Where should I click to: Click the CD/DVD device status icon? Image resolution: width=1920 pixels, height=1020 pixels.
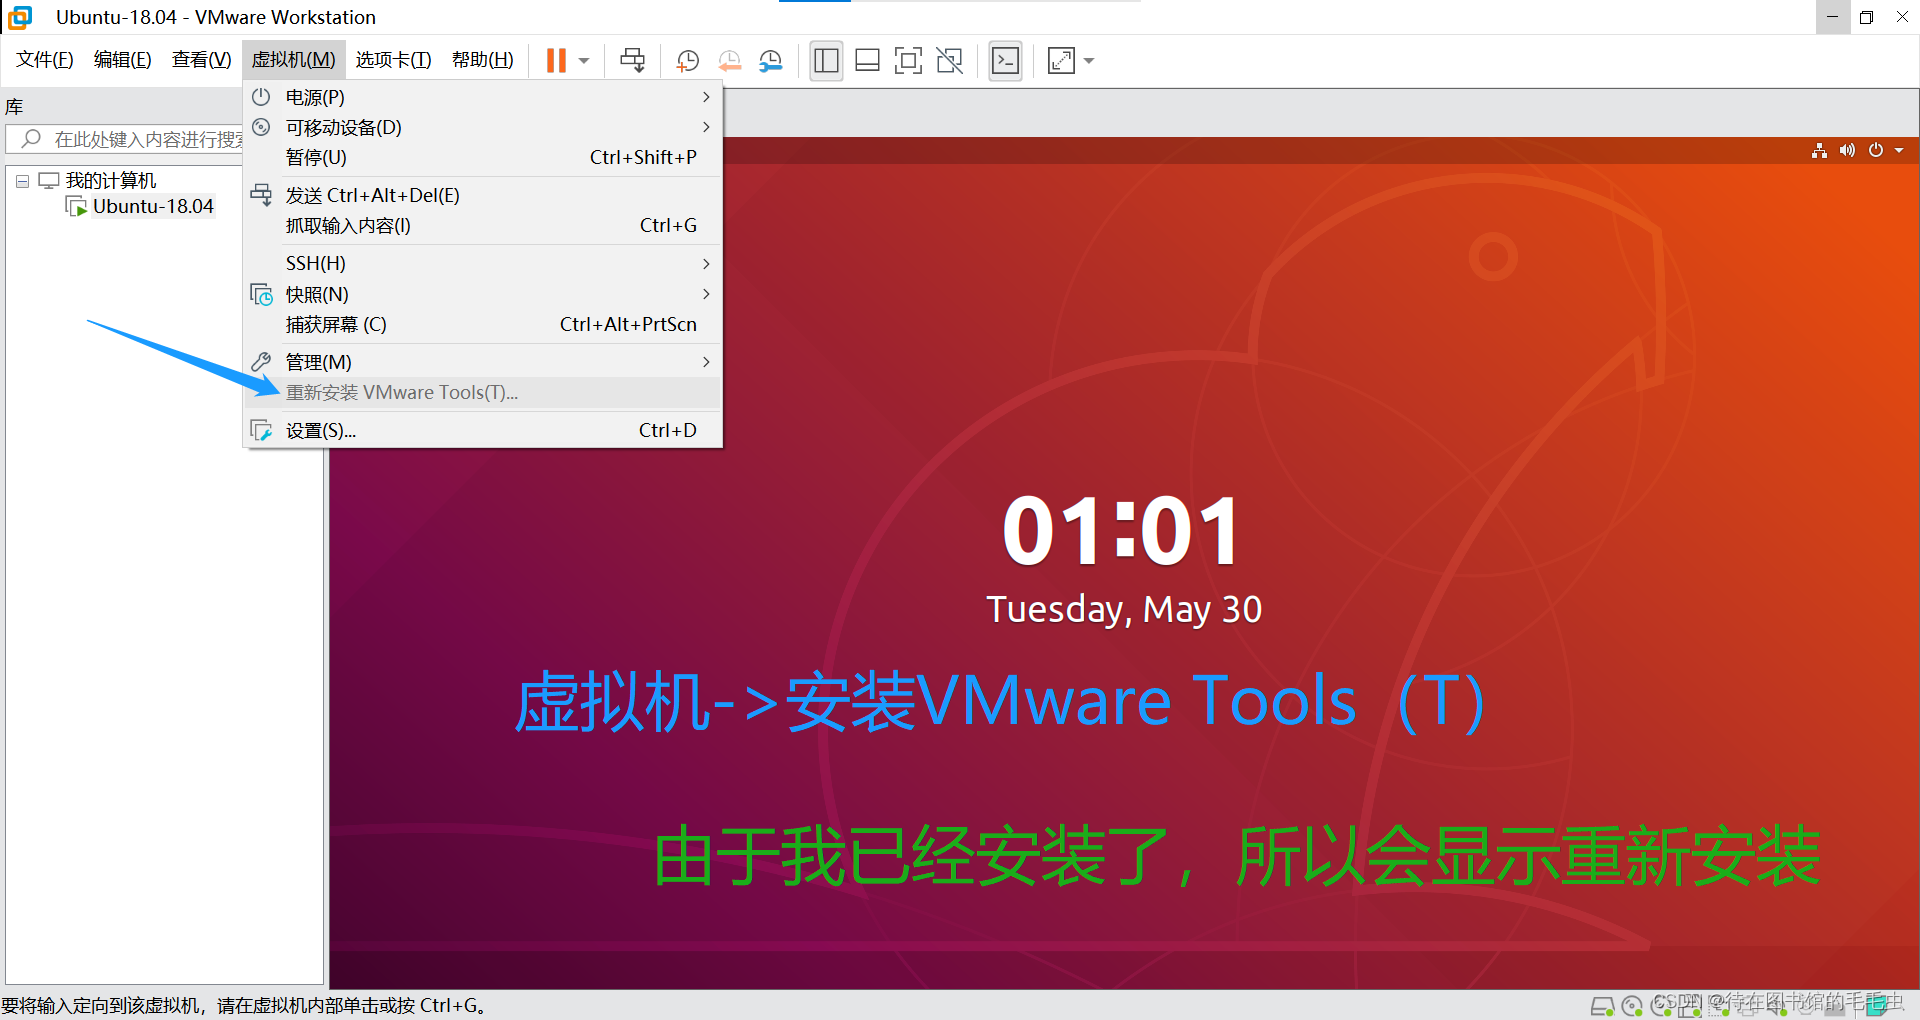[x=1632, y=1006]
